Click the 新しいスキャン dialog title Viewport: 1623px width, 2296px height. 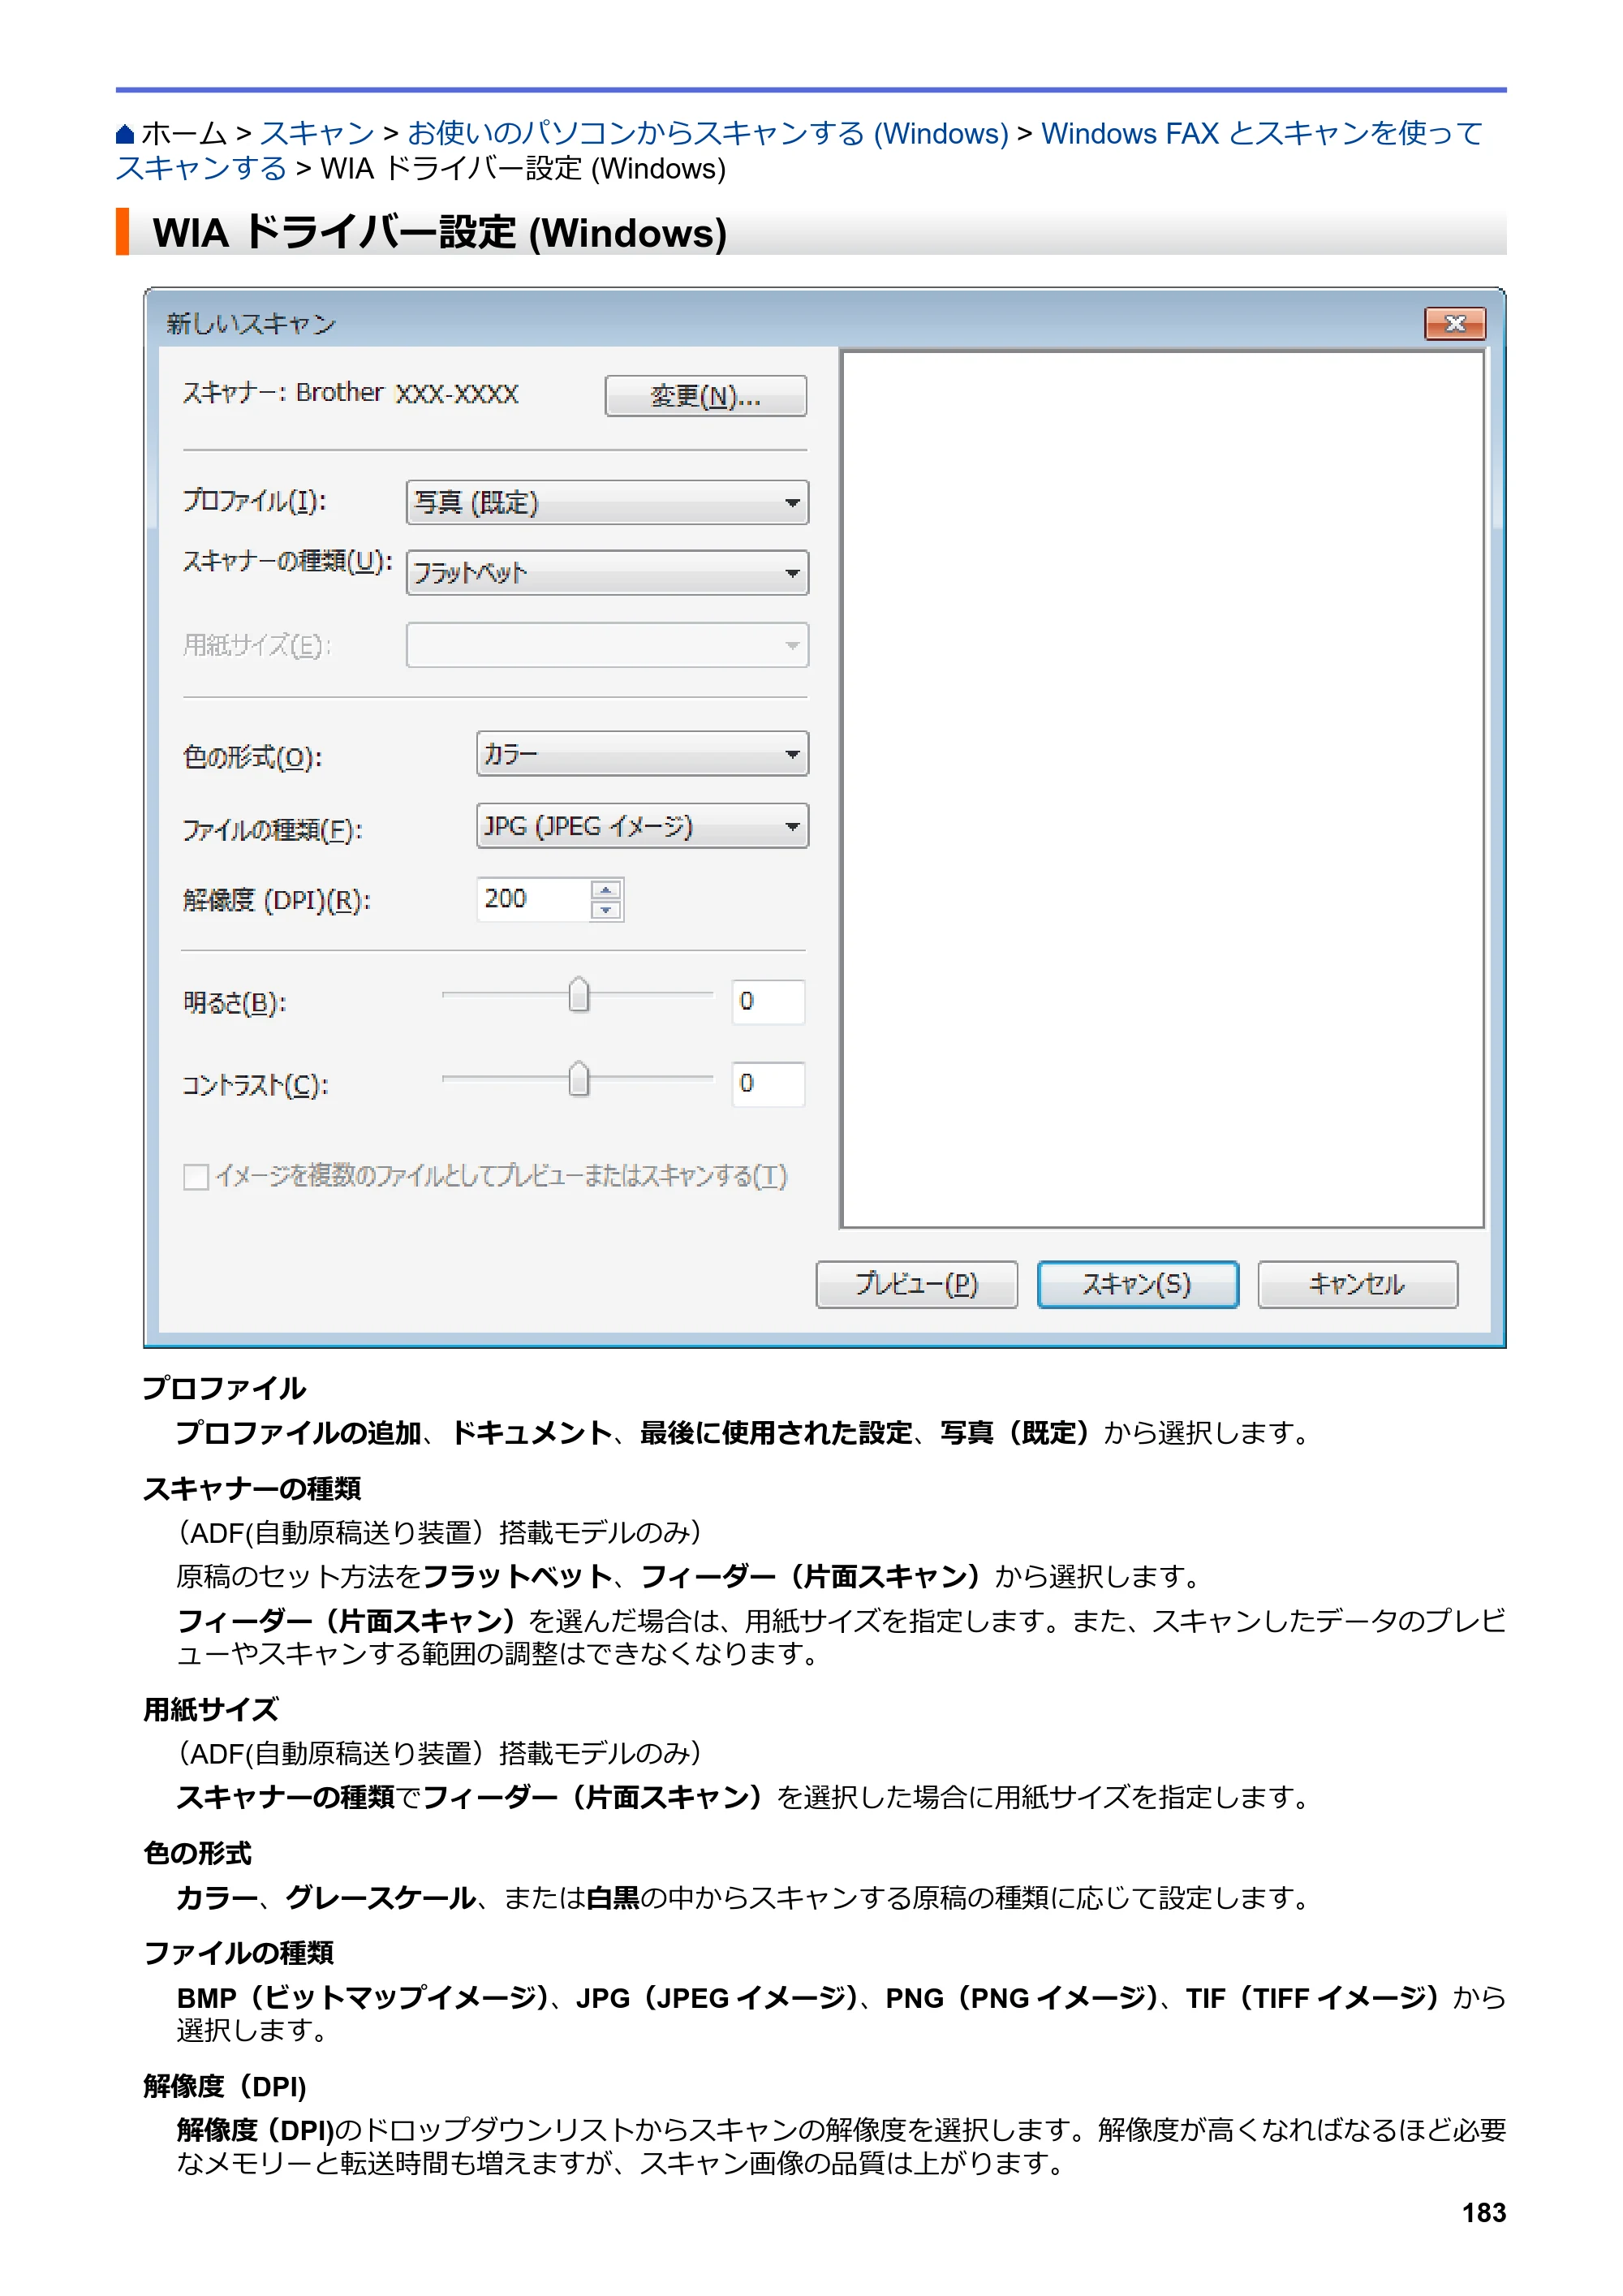click(x=251, y=324)
